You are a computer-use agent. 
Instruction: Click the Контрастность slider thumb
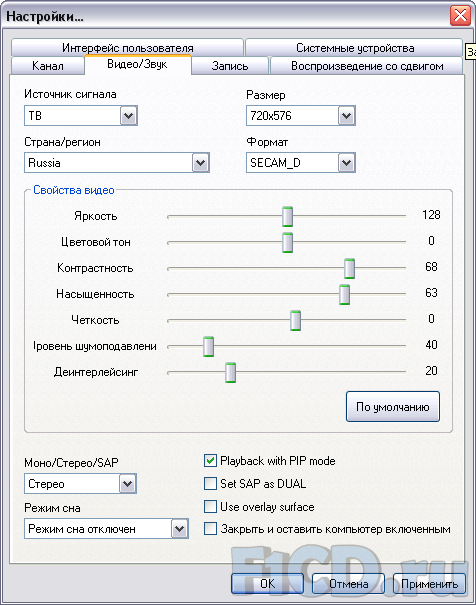pos(349,269)
